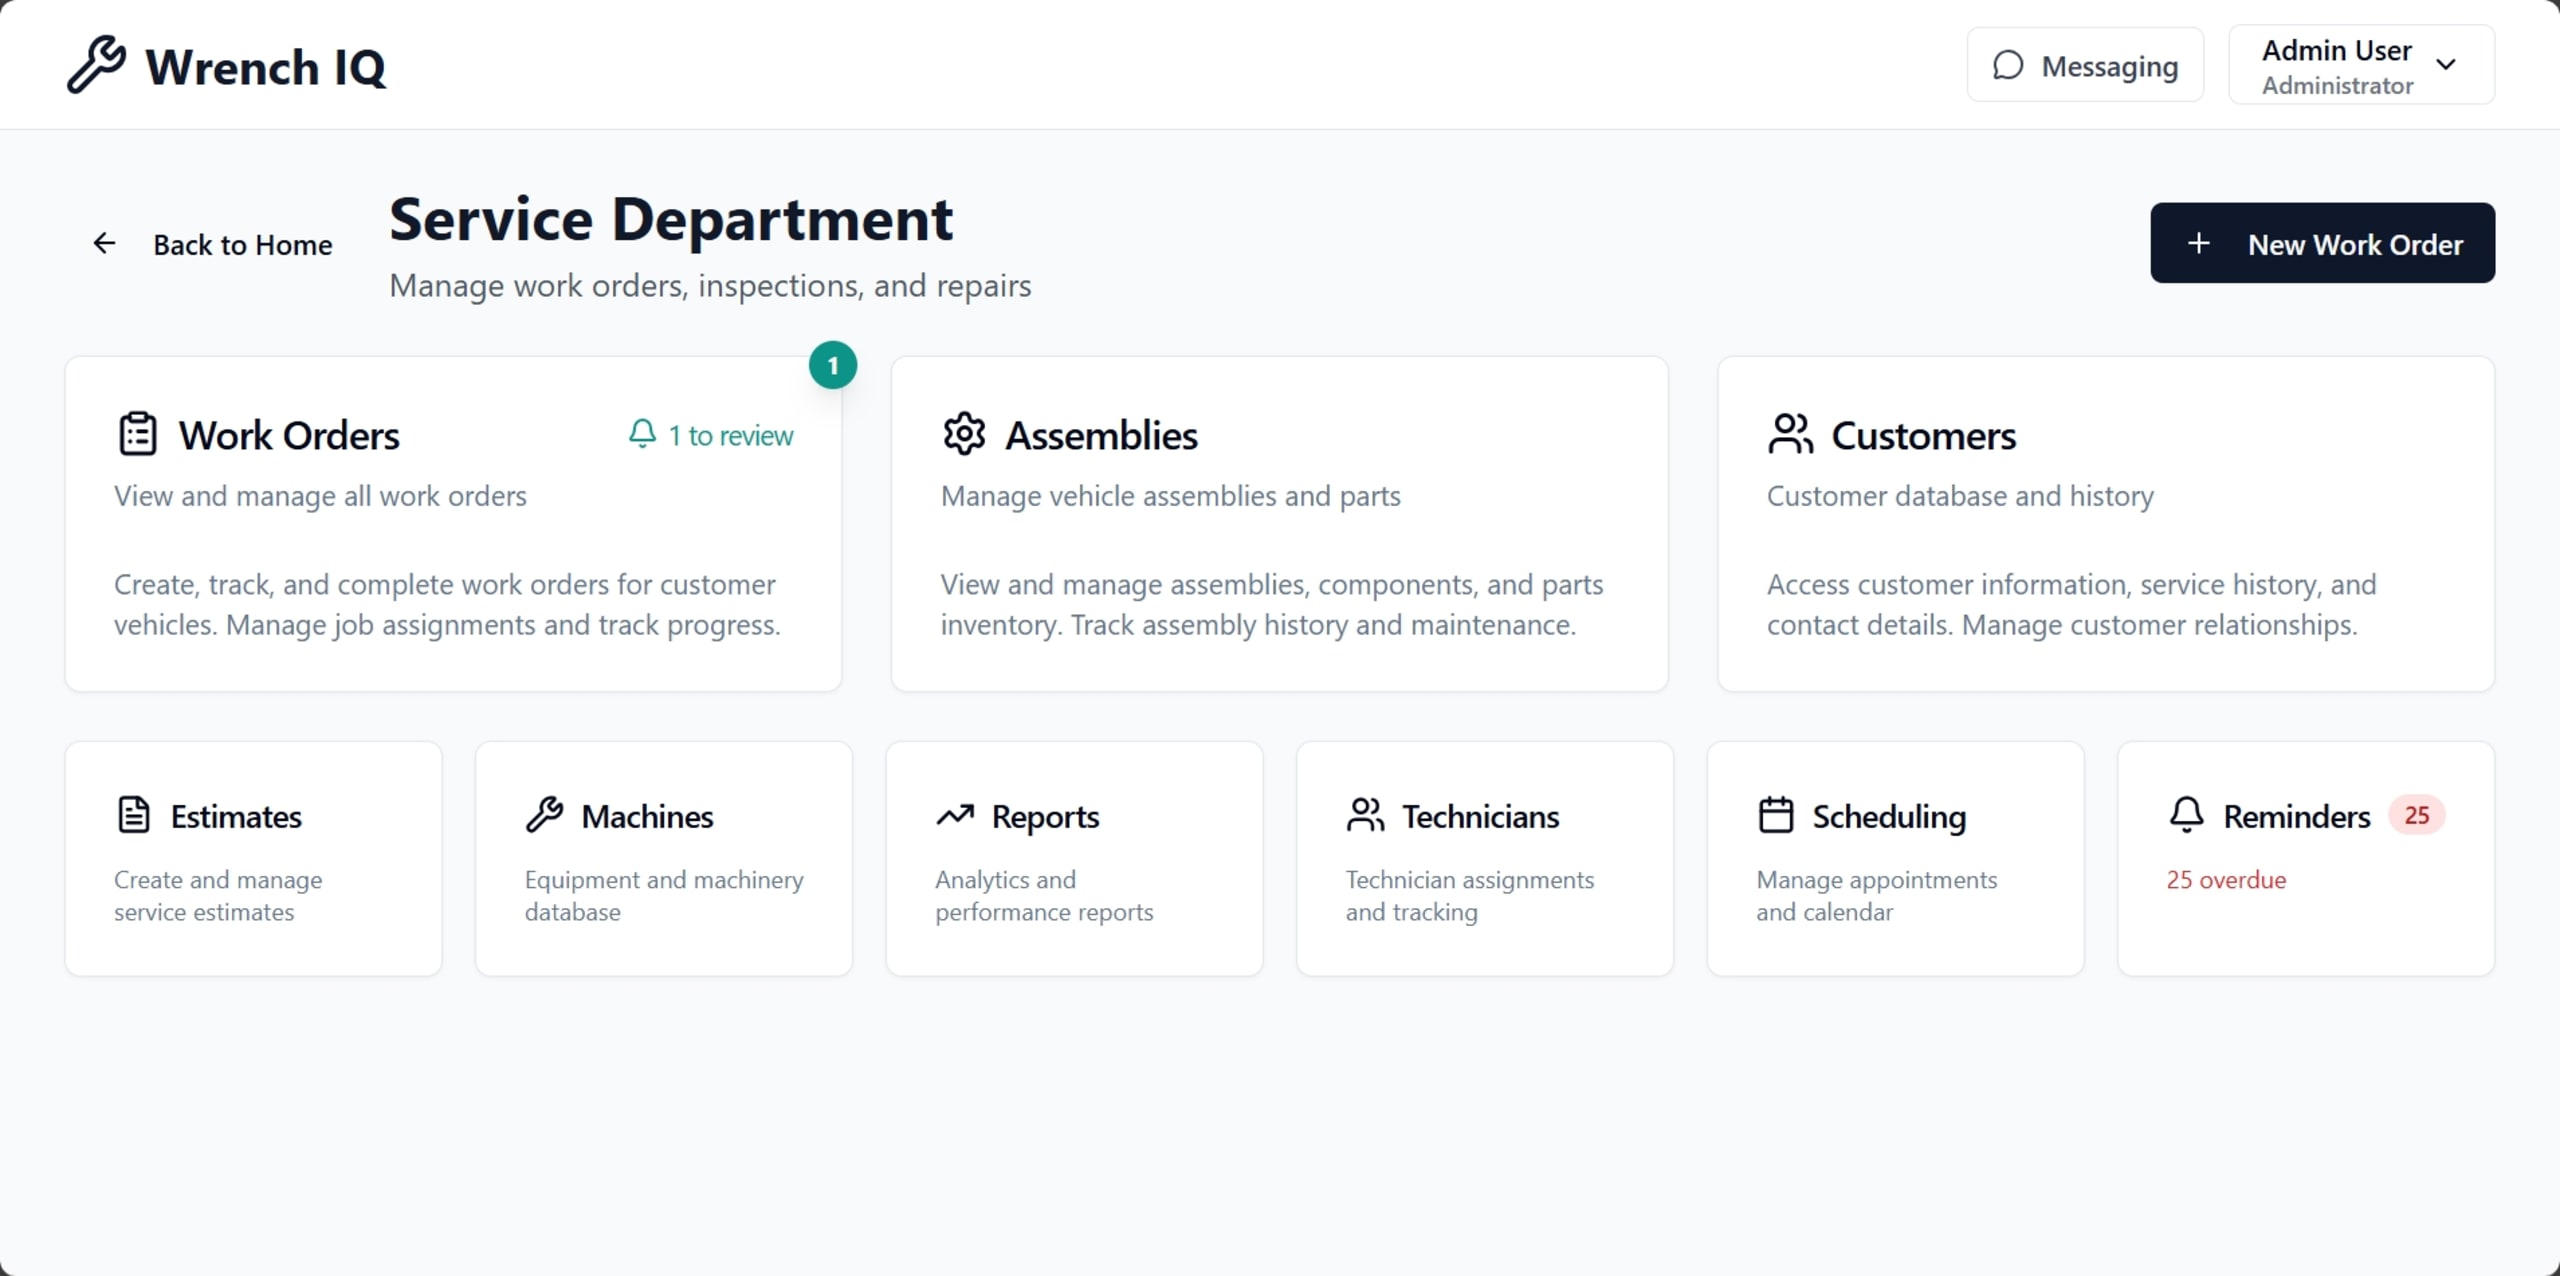Screen dimensions: 2560x1276
Task: Click the Customers long description paragraph
Action: [2071, 605]
